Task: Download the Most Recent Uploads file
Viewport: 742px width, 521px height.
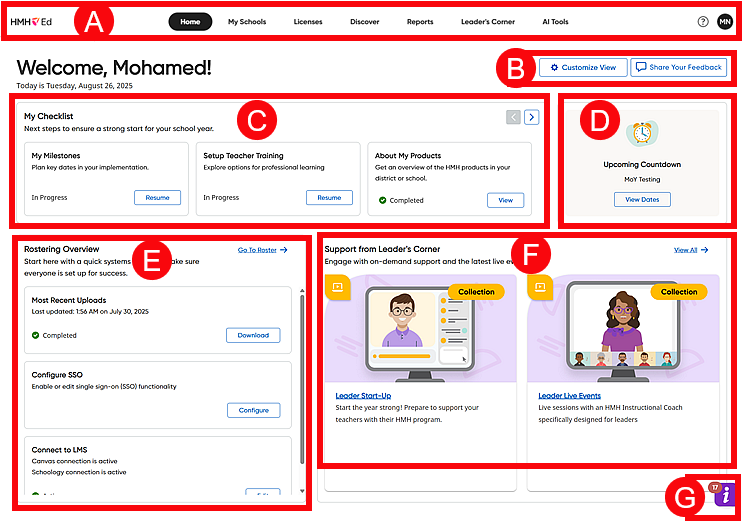Action: click(x=253, y=335)
